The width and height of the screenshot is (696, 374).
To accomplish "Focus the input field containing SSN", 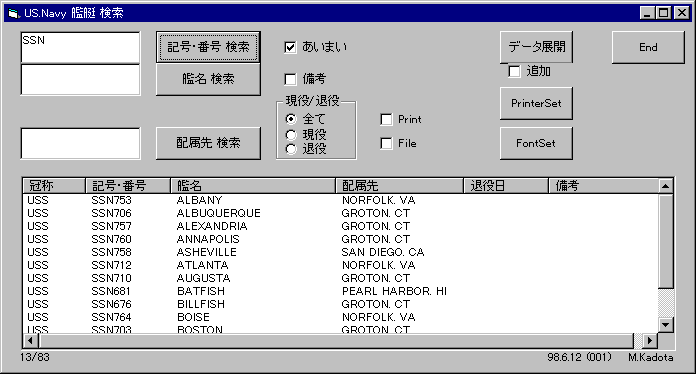I will 80,47.
